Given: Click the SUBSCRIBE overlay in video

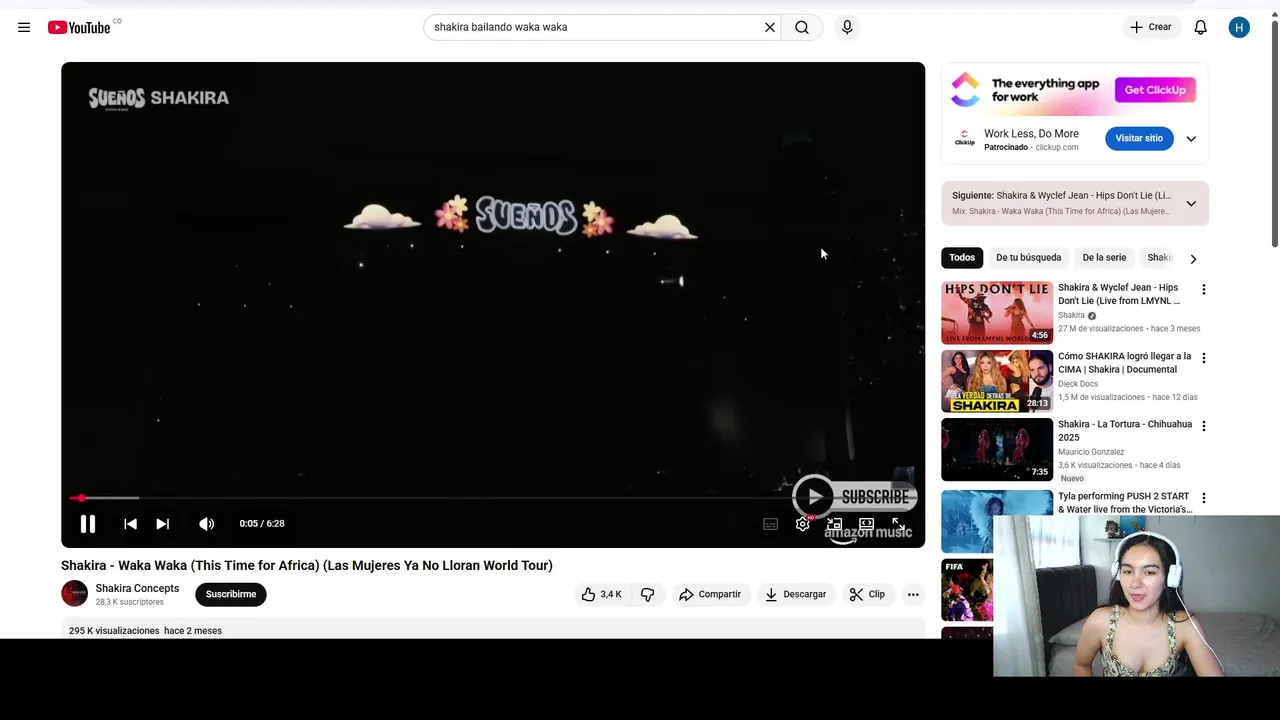Looking at the screenshot, I should pos(855,496).
